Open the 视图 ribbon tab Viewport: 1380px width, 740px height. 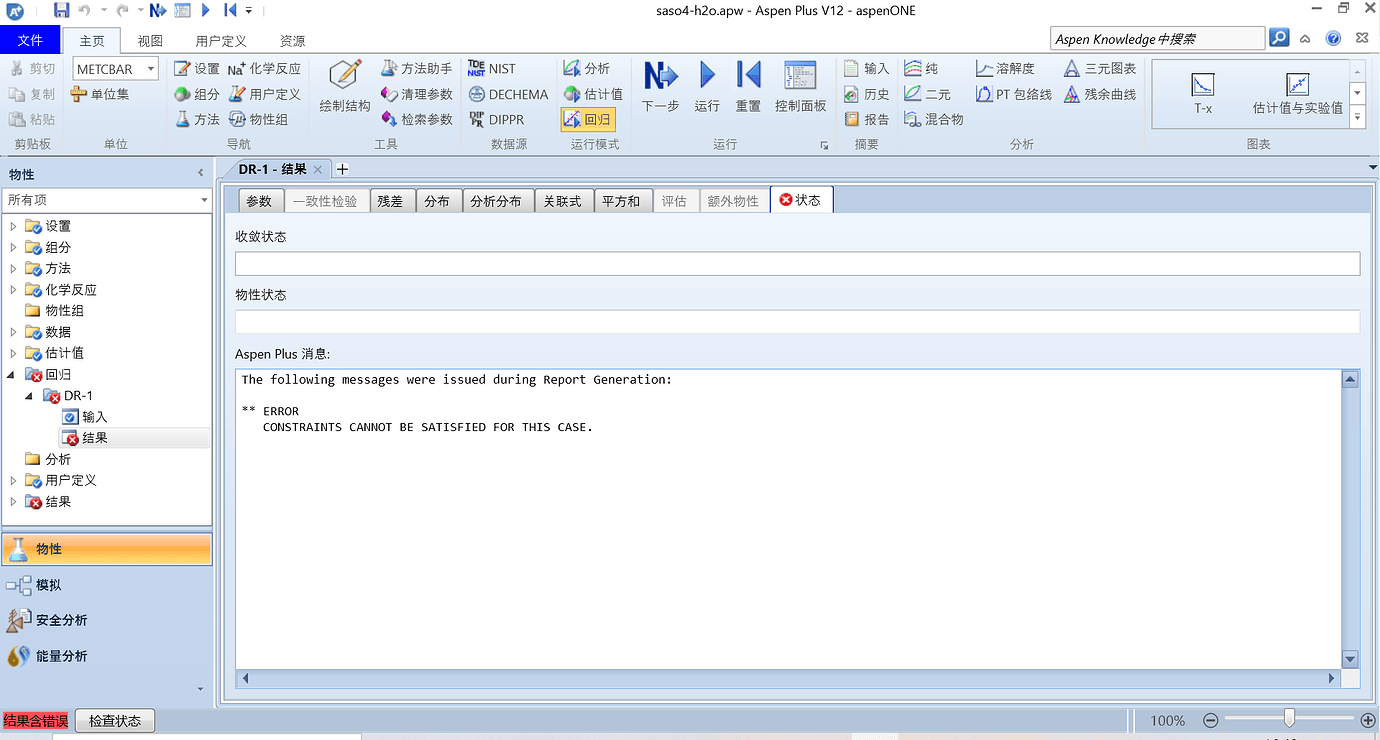[150, 41]
